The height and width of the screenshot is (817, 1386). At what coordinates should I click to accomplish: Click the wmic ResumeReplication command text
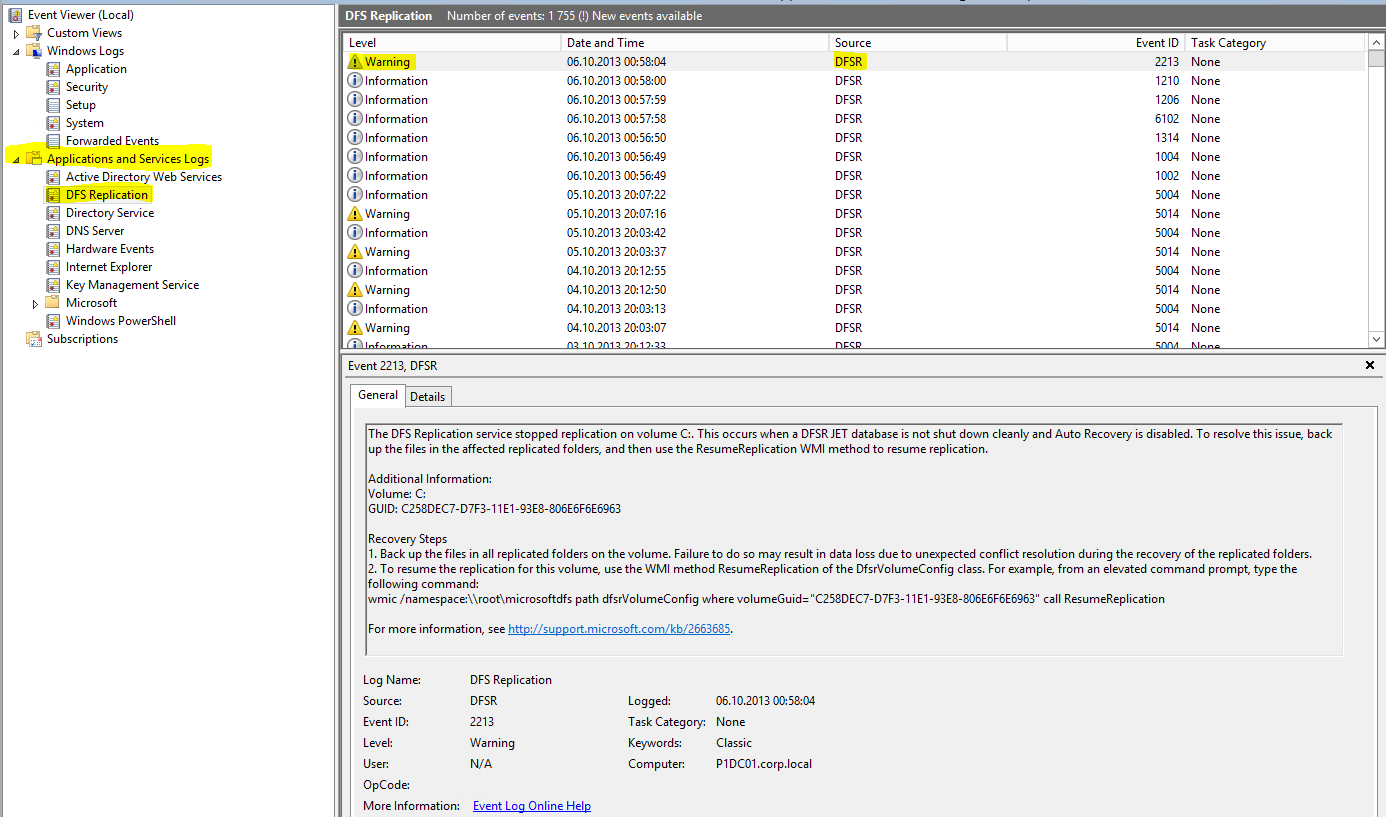tap(766, 599)
